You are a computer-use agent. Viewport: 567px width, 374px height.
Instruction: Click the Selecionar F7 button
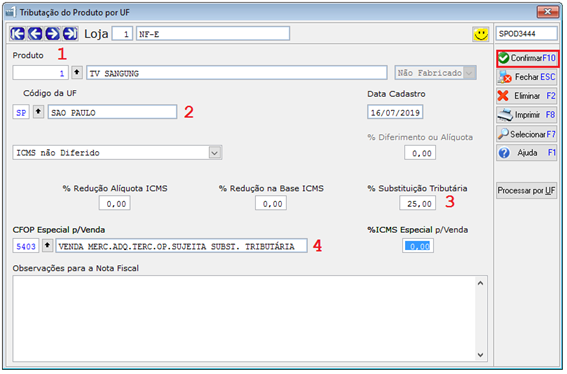526,134
